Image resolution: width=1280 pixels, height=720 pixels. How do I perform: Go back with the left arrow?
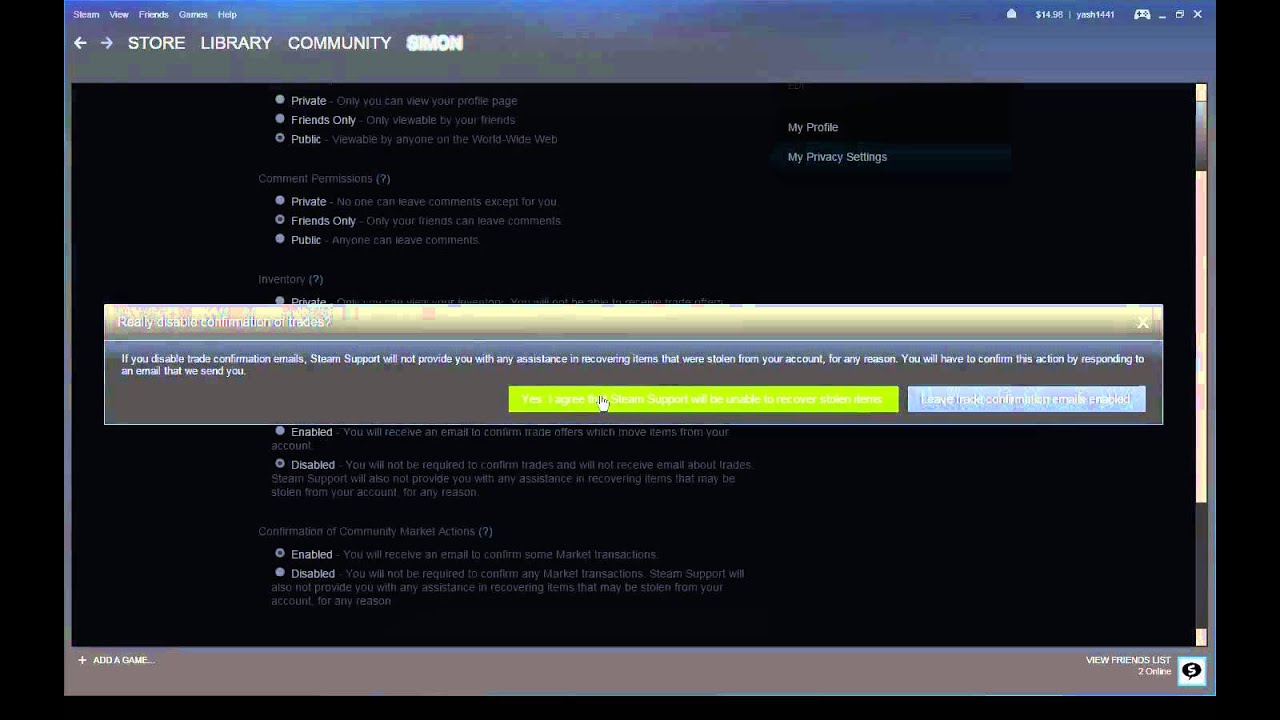(x=80, y=43)
